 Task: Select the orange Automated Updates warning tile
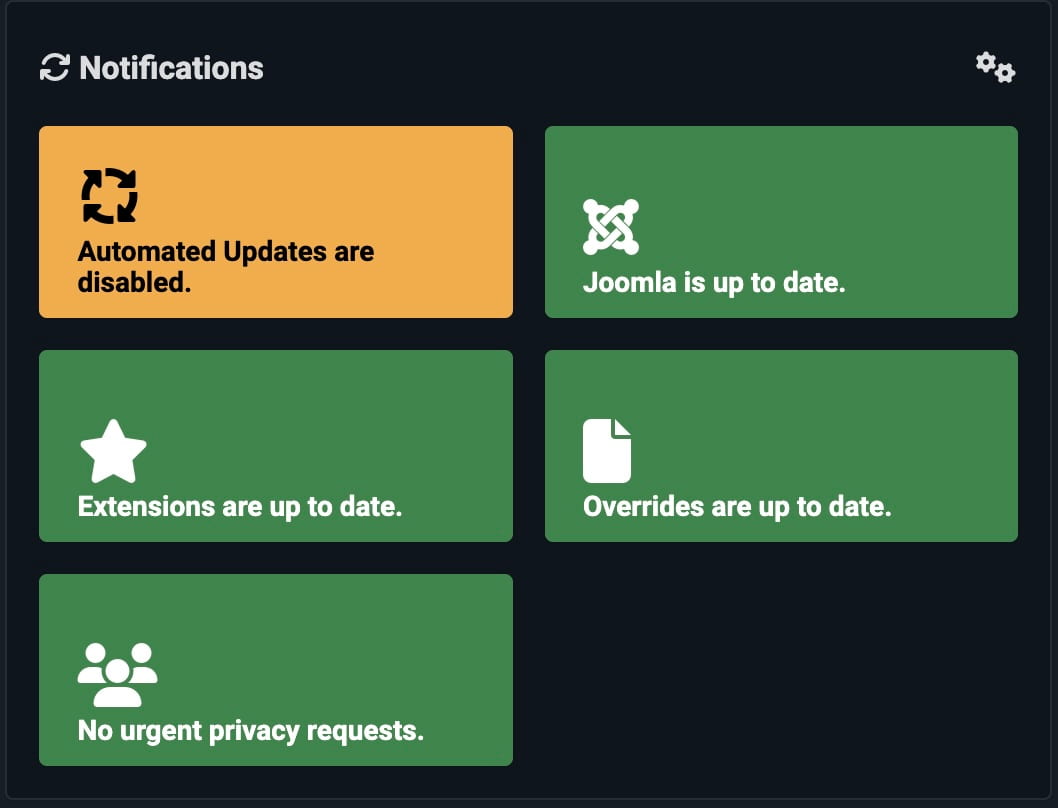pos(276,222)
